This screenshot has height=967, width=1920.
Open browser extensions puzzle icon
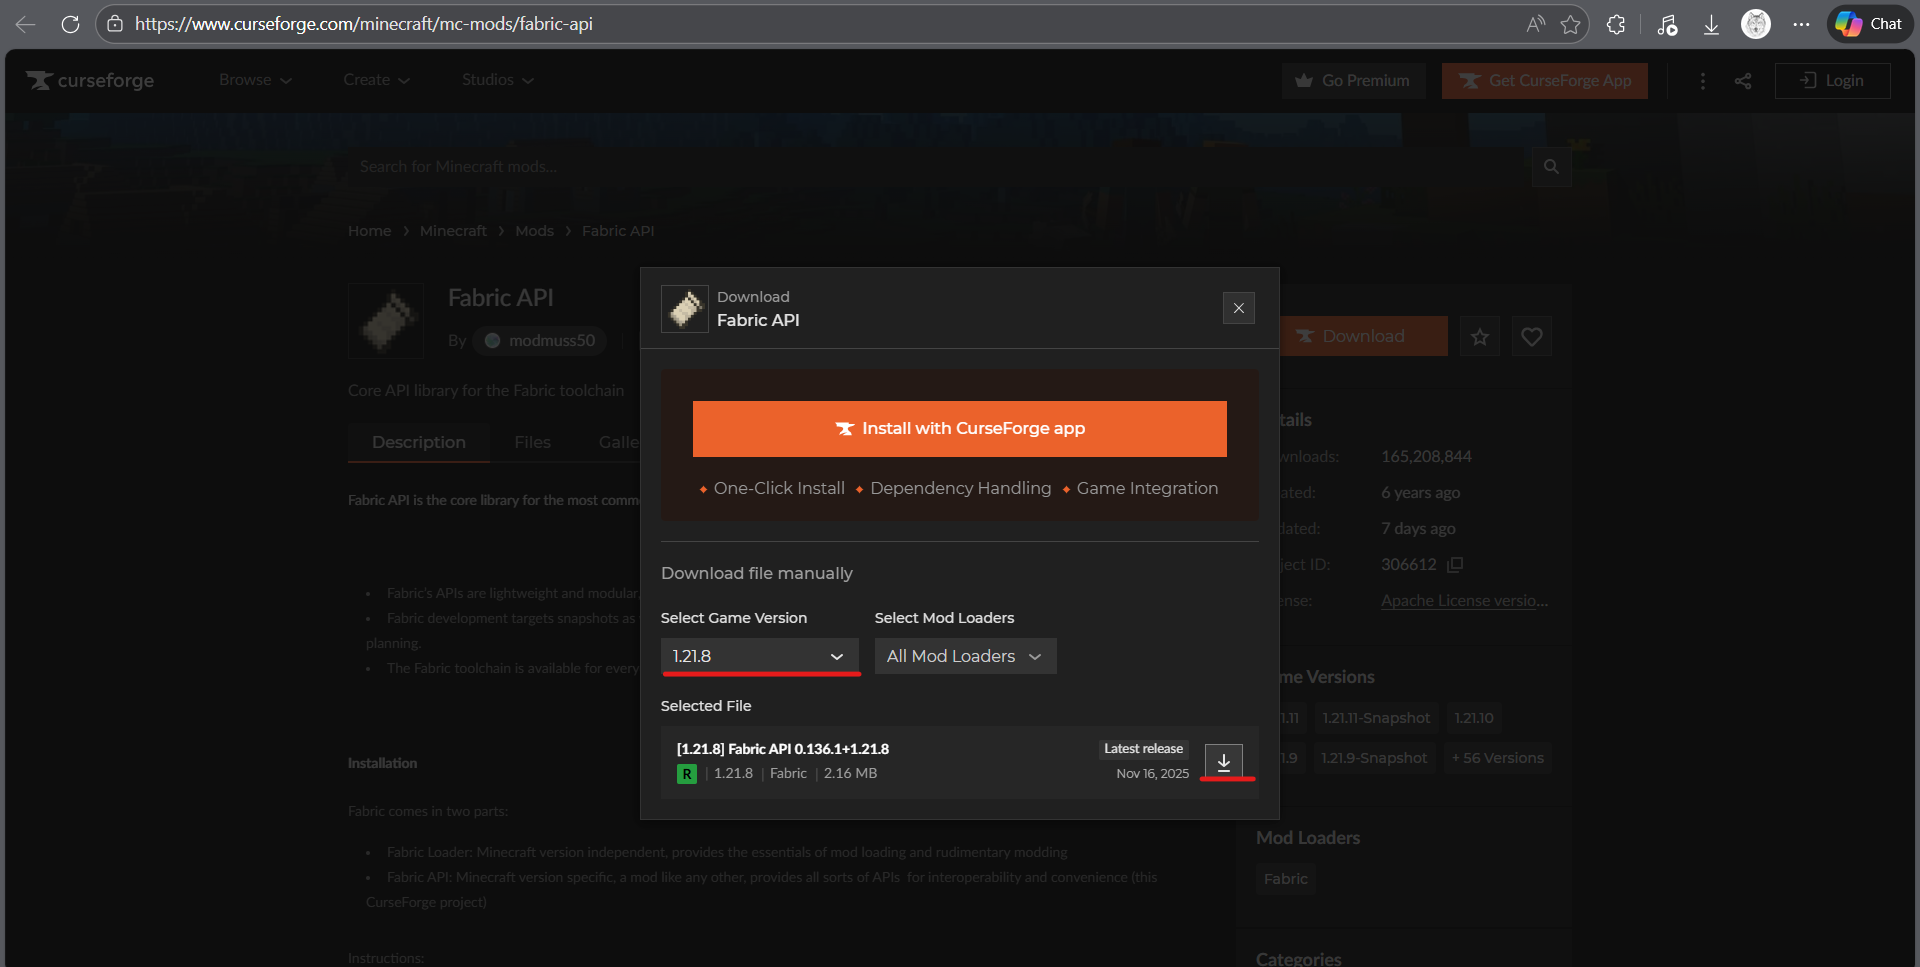pos(1616,24)
